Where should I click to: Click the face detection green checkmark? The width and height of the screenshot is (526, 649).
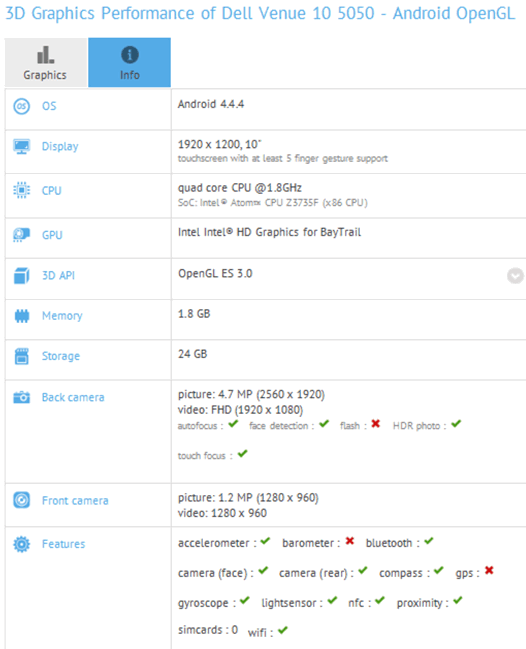[x=324, y=424]
